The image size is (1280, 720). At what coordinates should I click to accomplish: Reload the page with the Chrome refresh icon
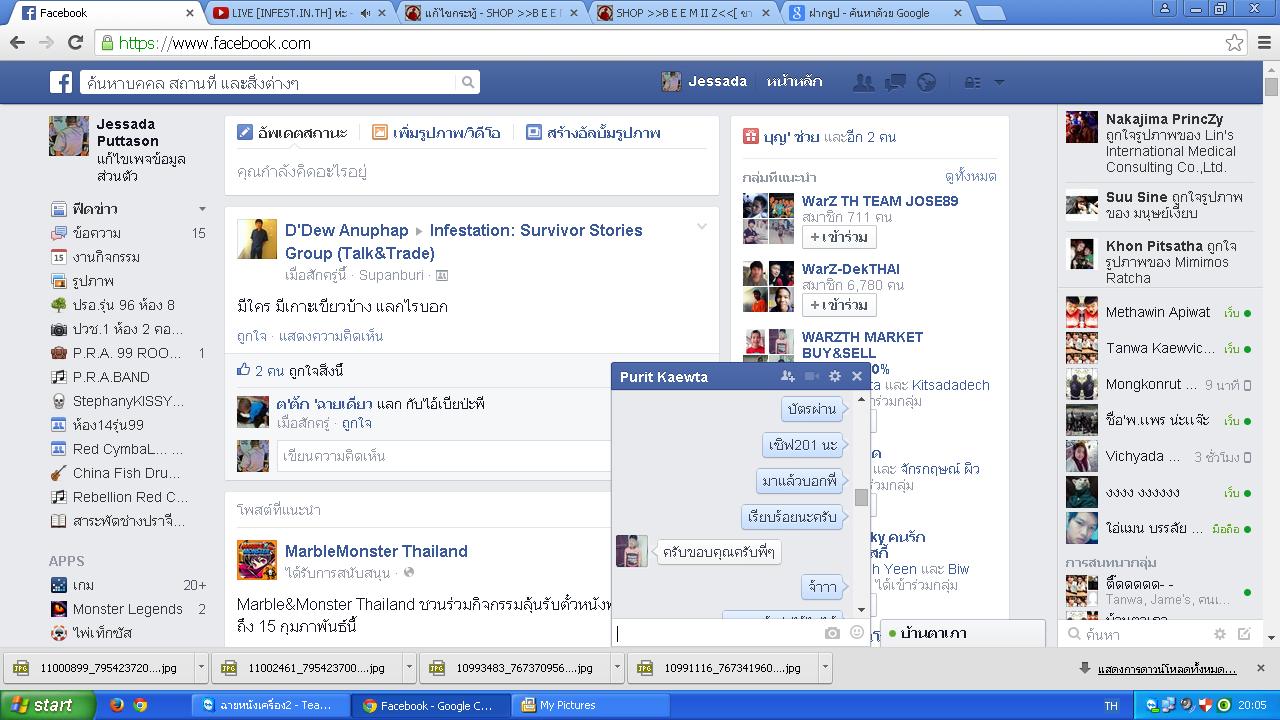[75, 43]
